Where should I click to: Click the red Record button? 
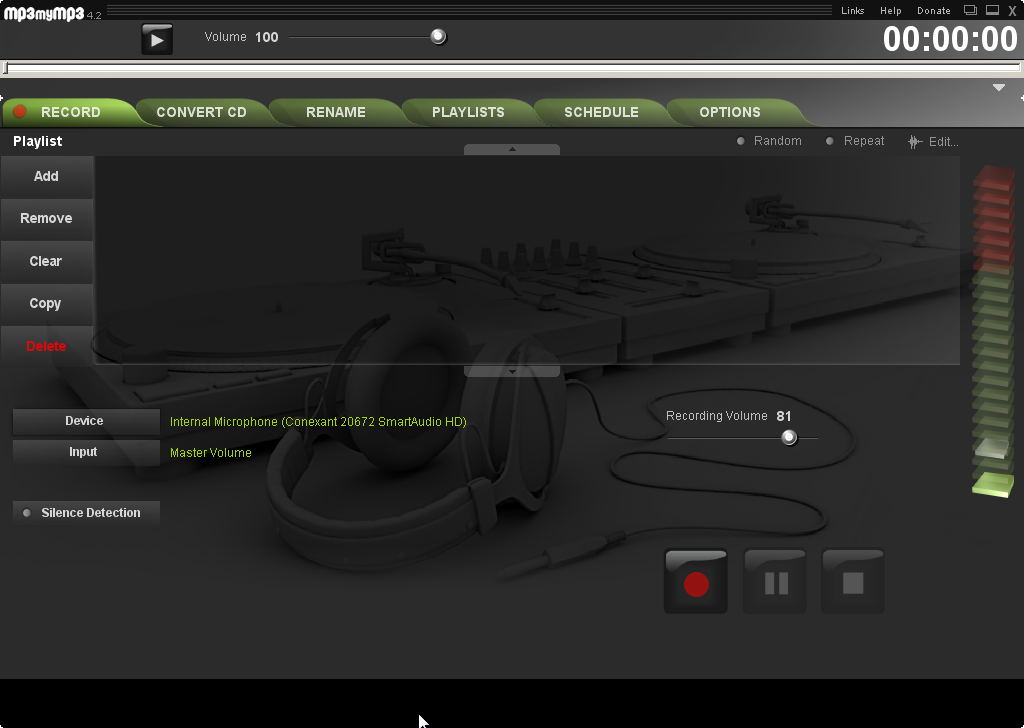click(x=696, y=581)
